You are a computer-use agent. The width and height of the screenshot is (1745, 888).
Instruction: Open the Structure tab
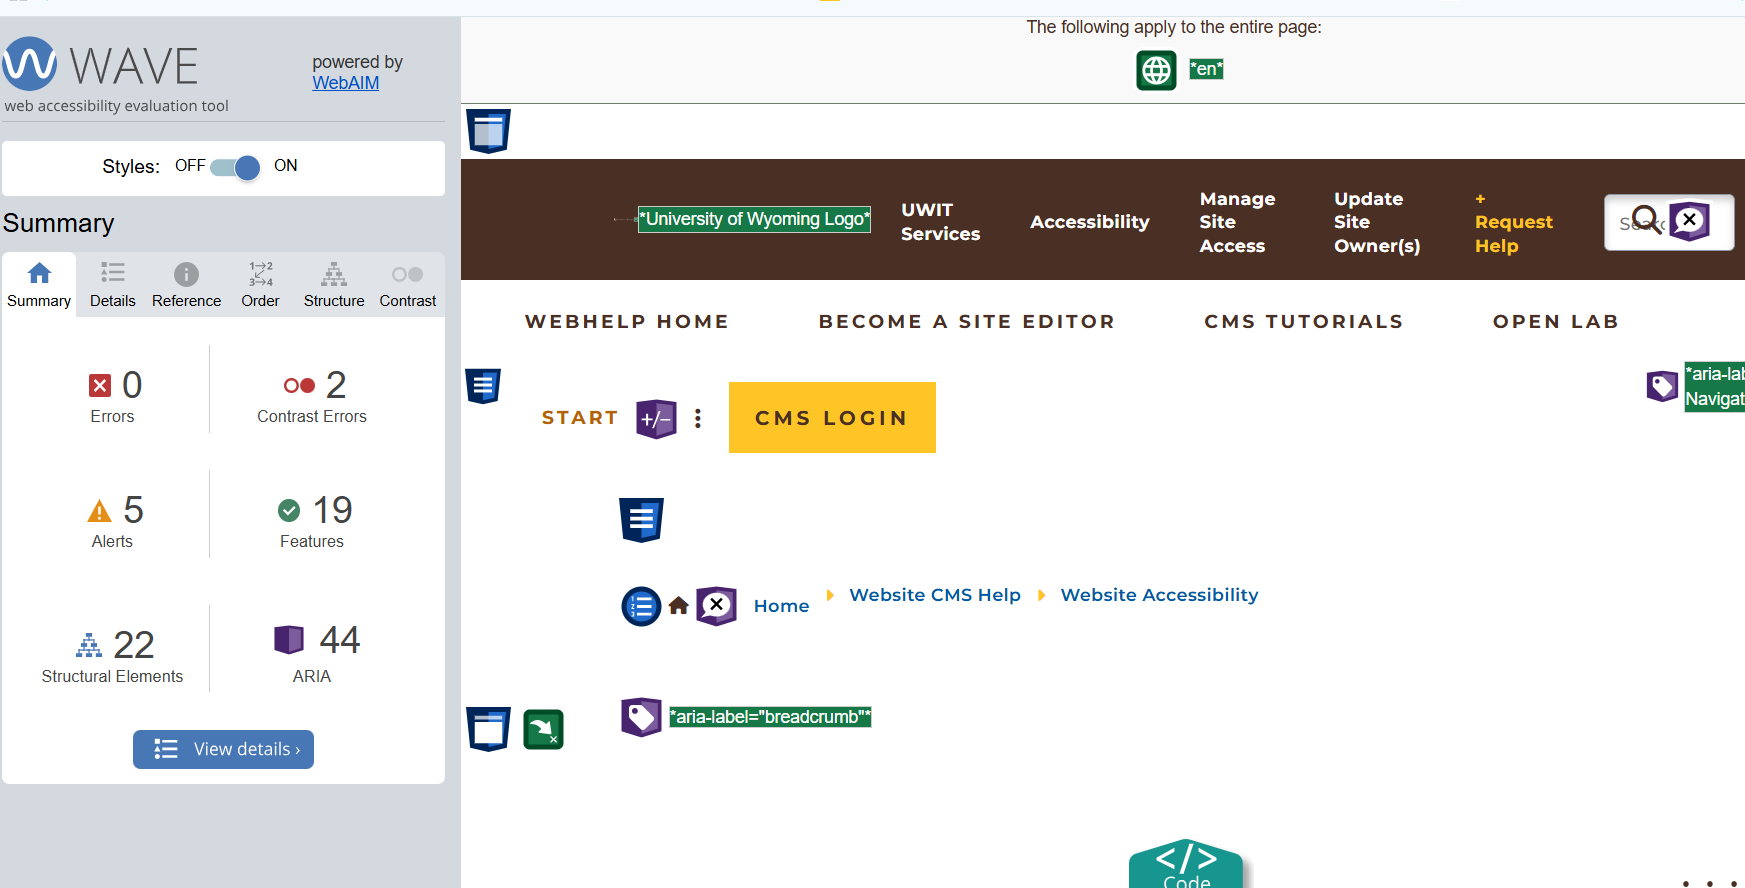334,285
